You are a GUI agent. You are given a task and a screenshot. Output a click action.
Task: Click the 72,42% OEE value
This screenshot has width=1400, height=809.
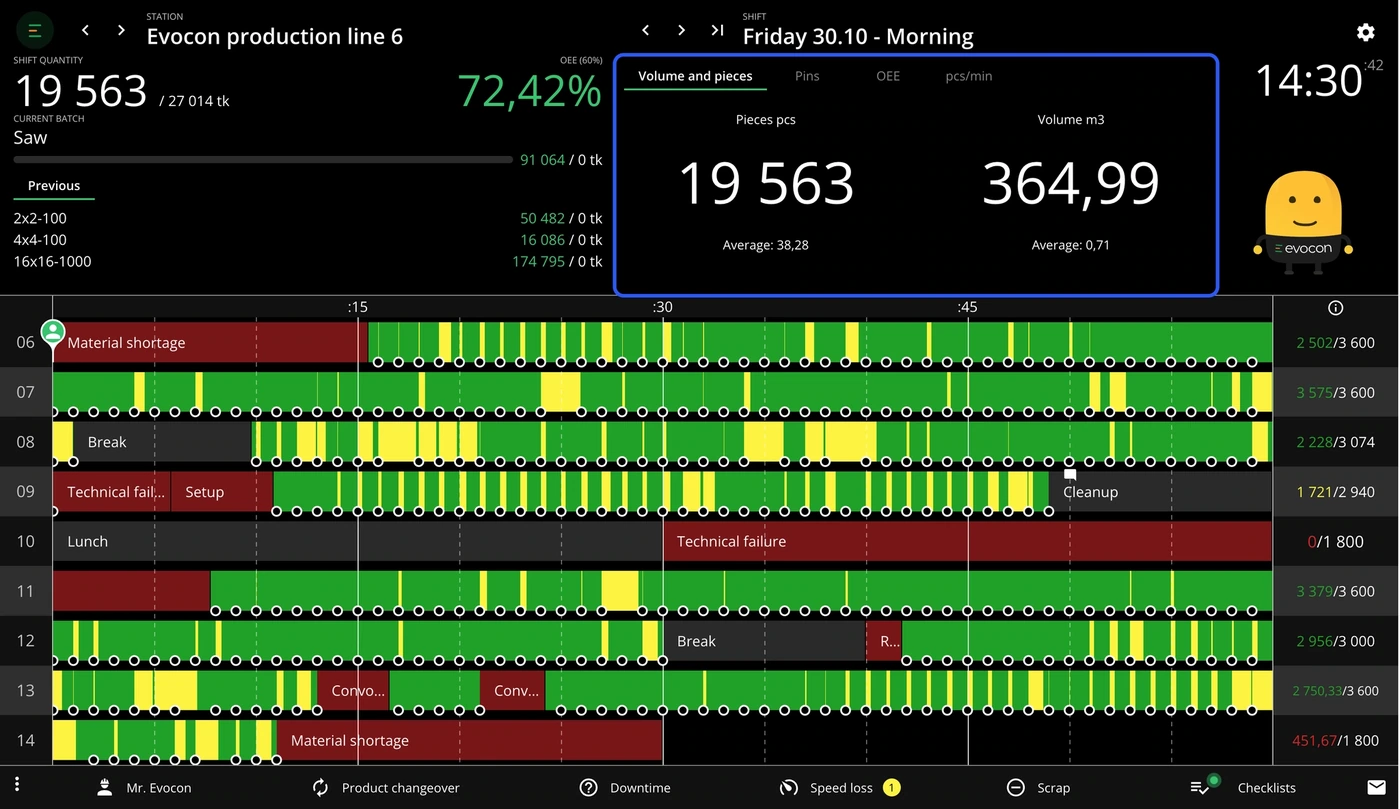pos(530,91)
